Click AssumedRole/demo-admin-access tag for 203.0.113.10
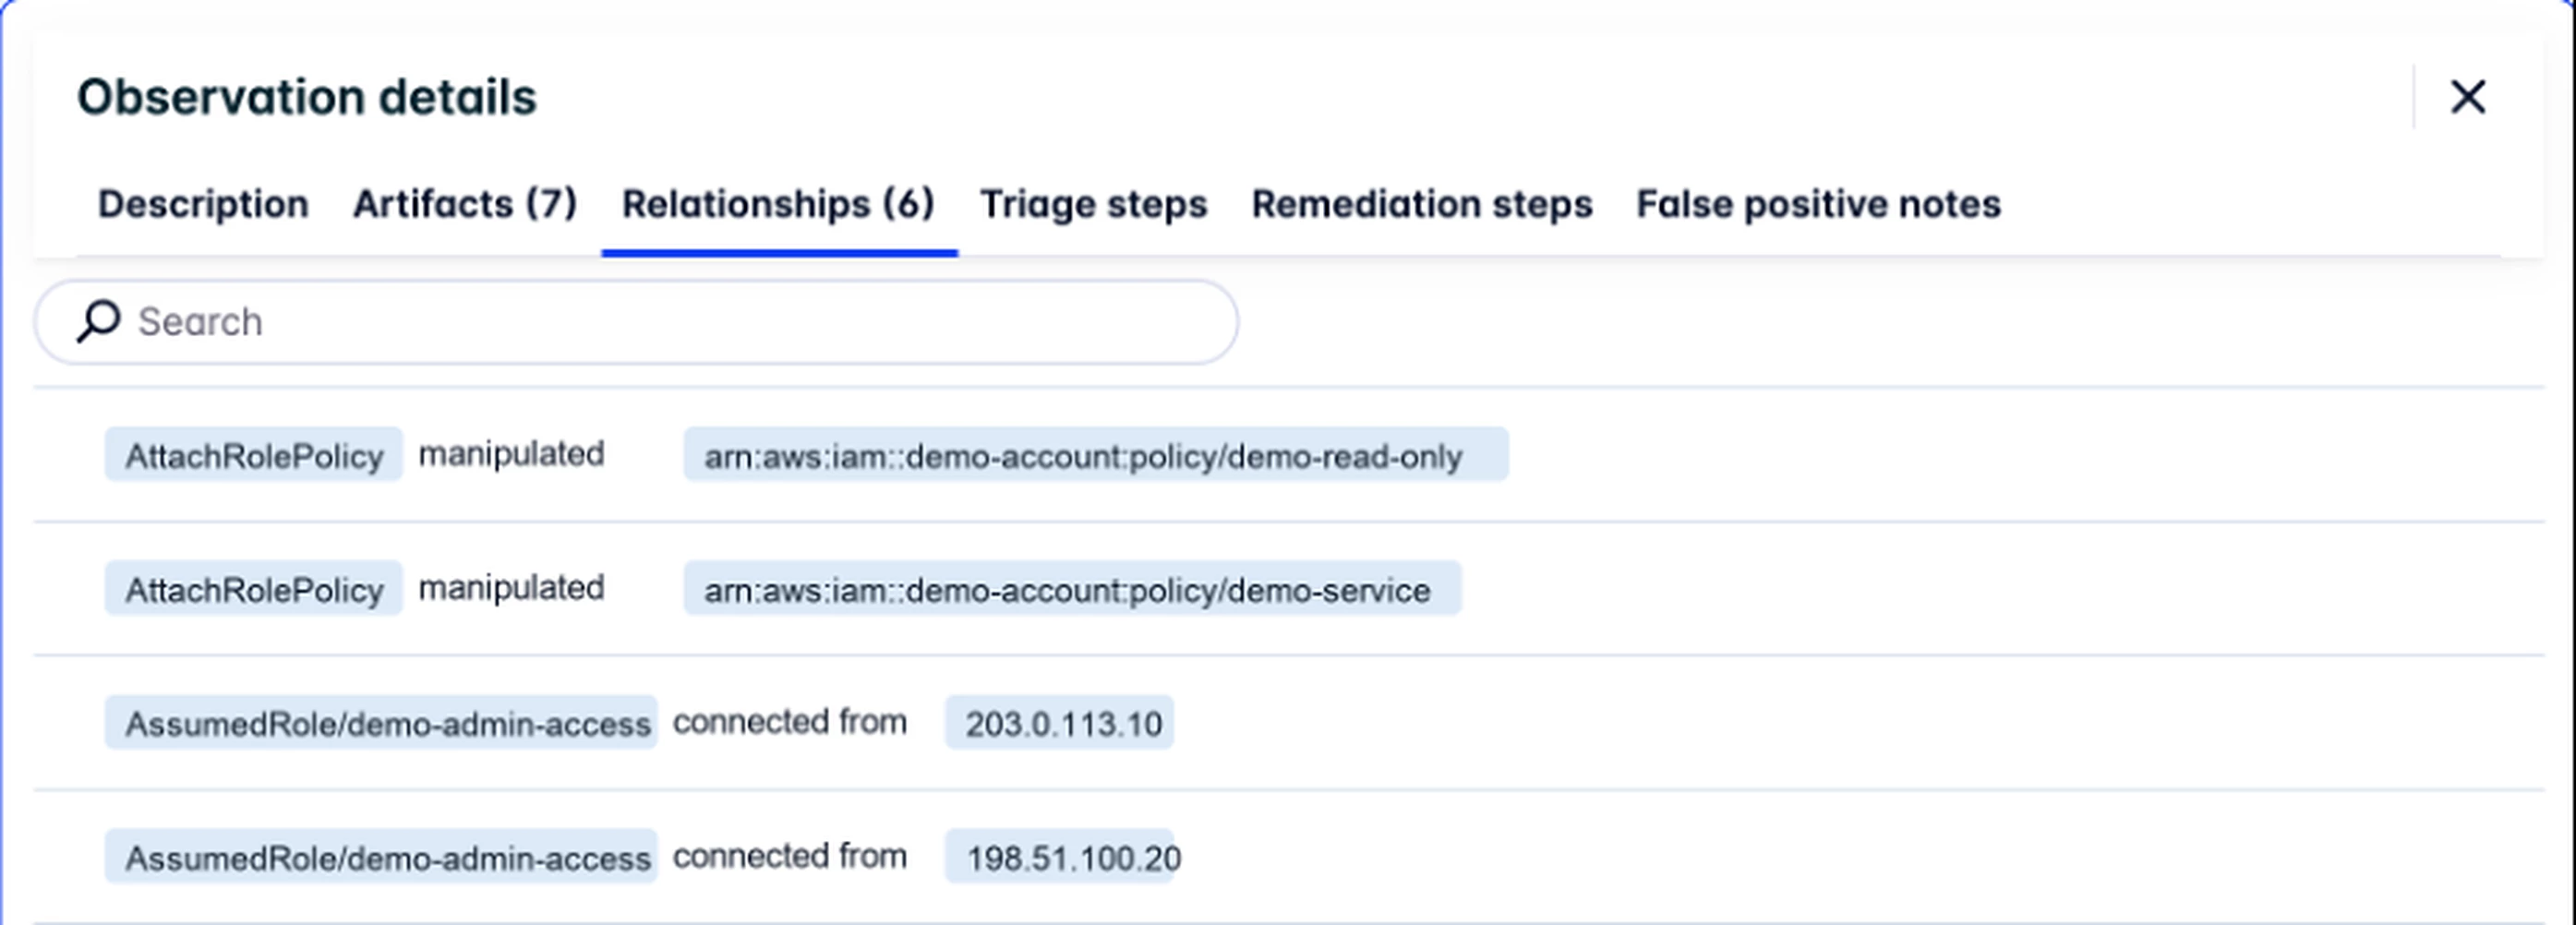The height and width of the screenshot is (925, 2576). click(x=381, y=723)
